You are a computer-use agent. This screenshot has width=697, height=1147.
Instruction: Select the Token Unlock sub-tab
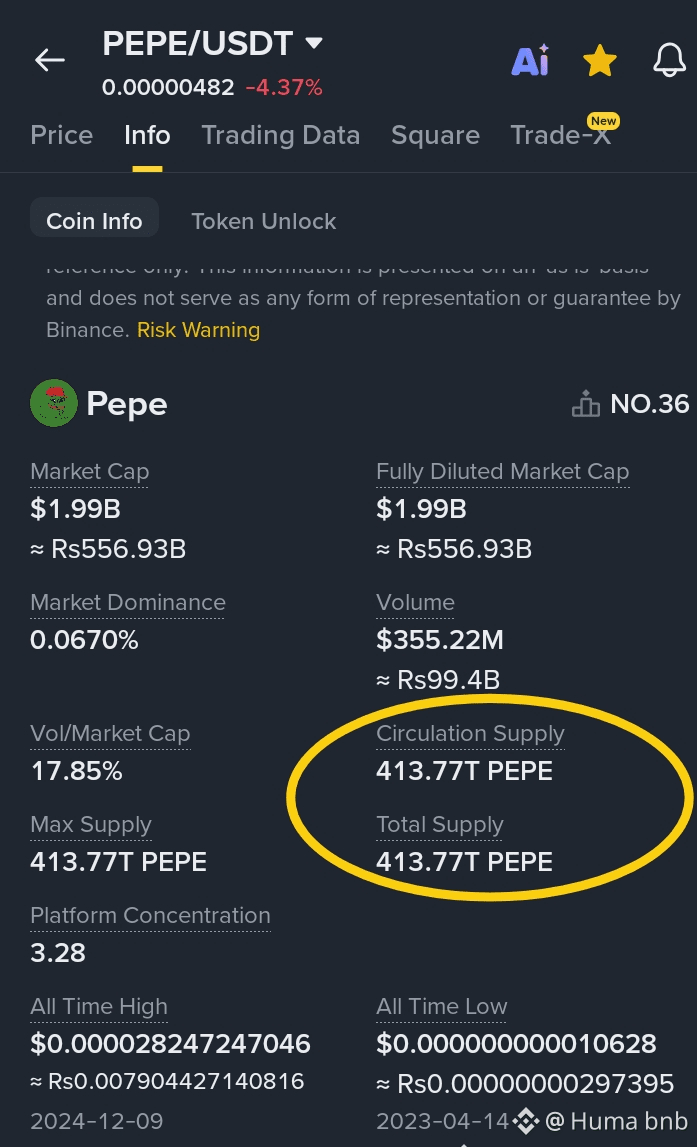263,221
